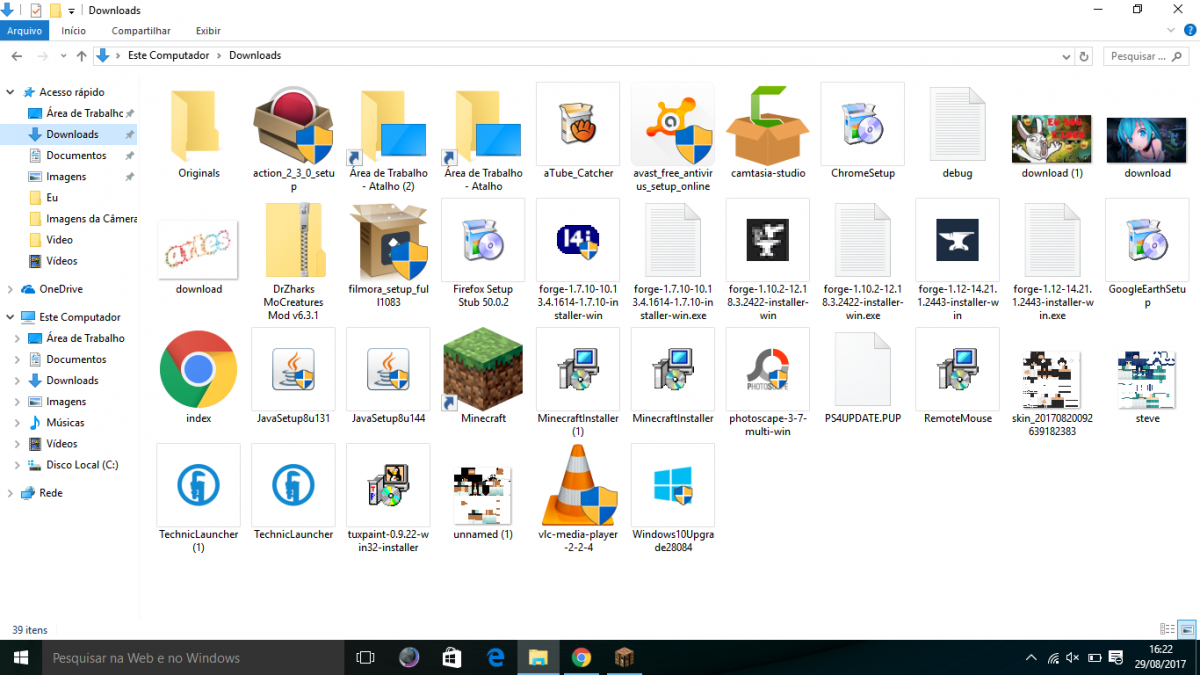Select the unnamed (1) image thumbnail
This screenshot has height=675, width=1200.
coord(483,496)
